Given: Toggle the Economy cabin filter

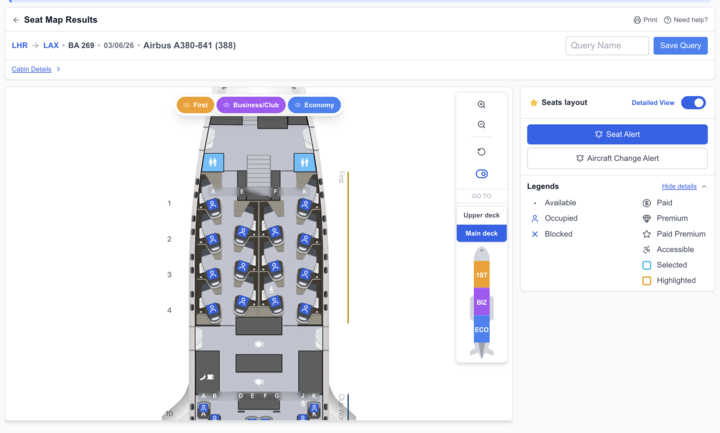Looking at the screenshot, I should click(314, 105).
